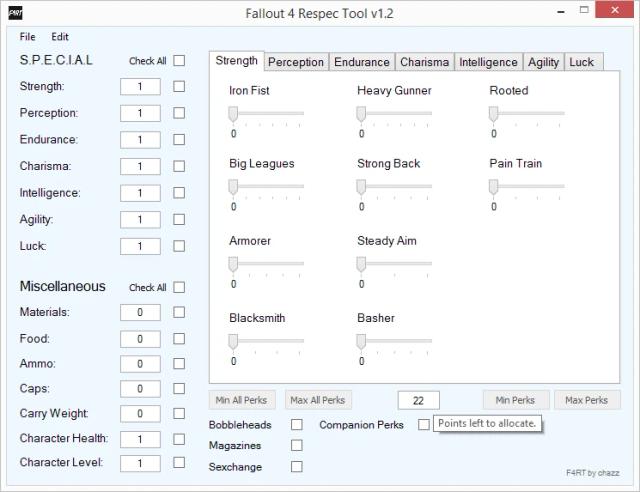Click the points left field showing 22

(418, 401)
